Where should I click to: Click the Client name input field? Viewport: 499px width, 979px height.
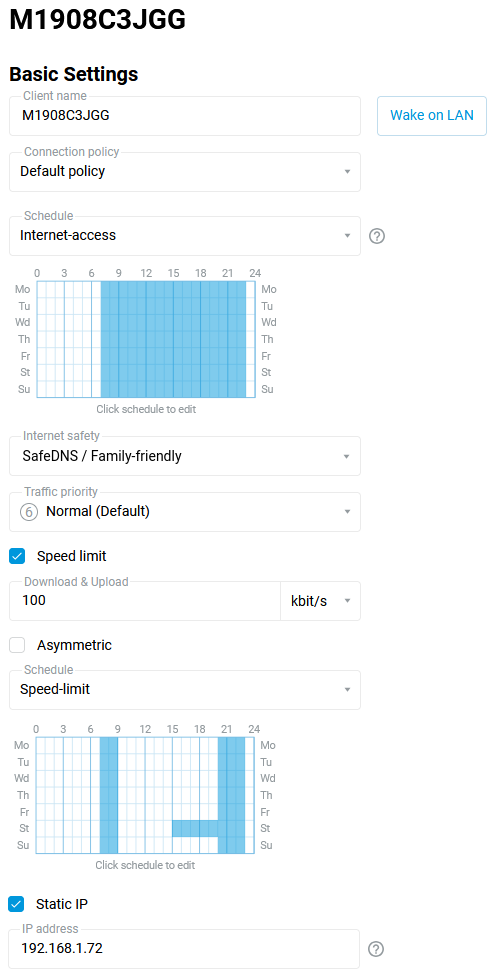185,116
